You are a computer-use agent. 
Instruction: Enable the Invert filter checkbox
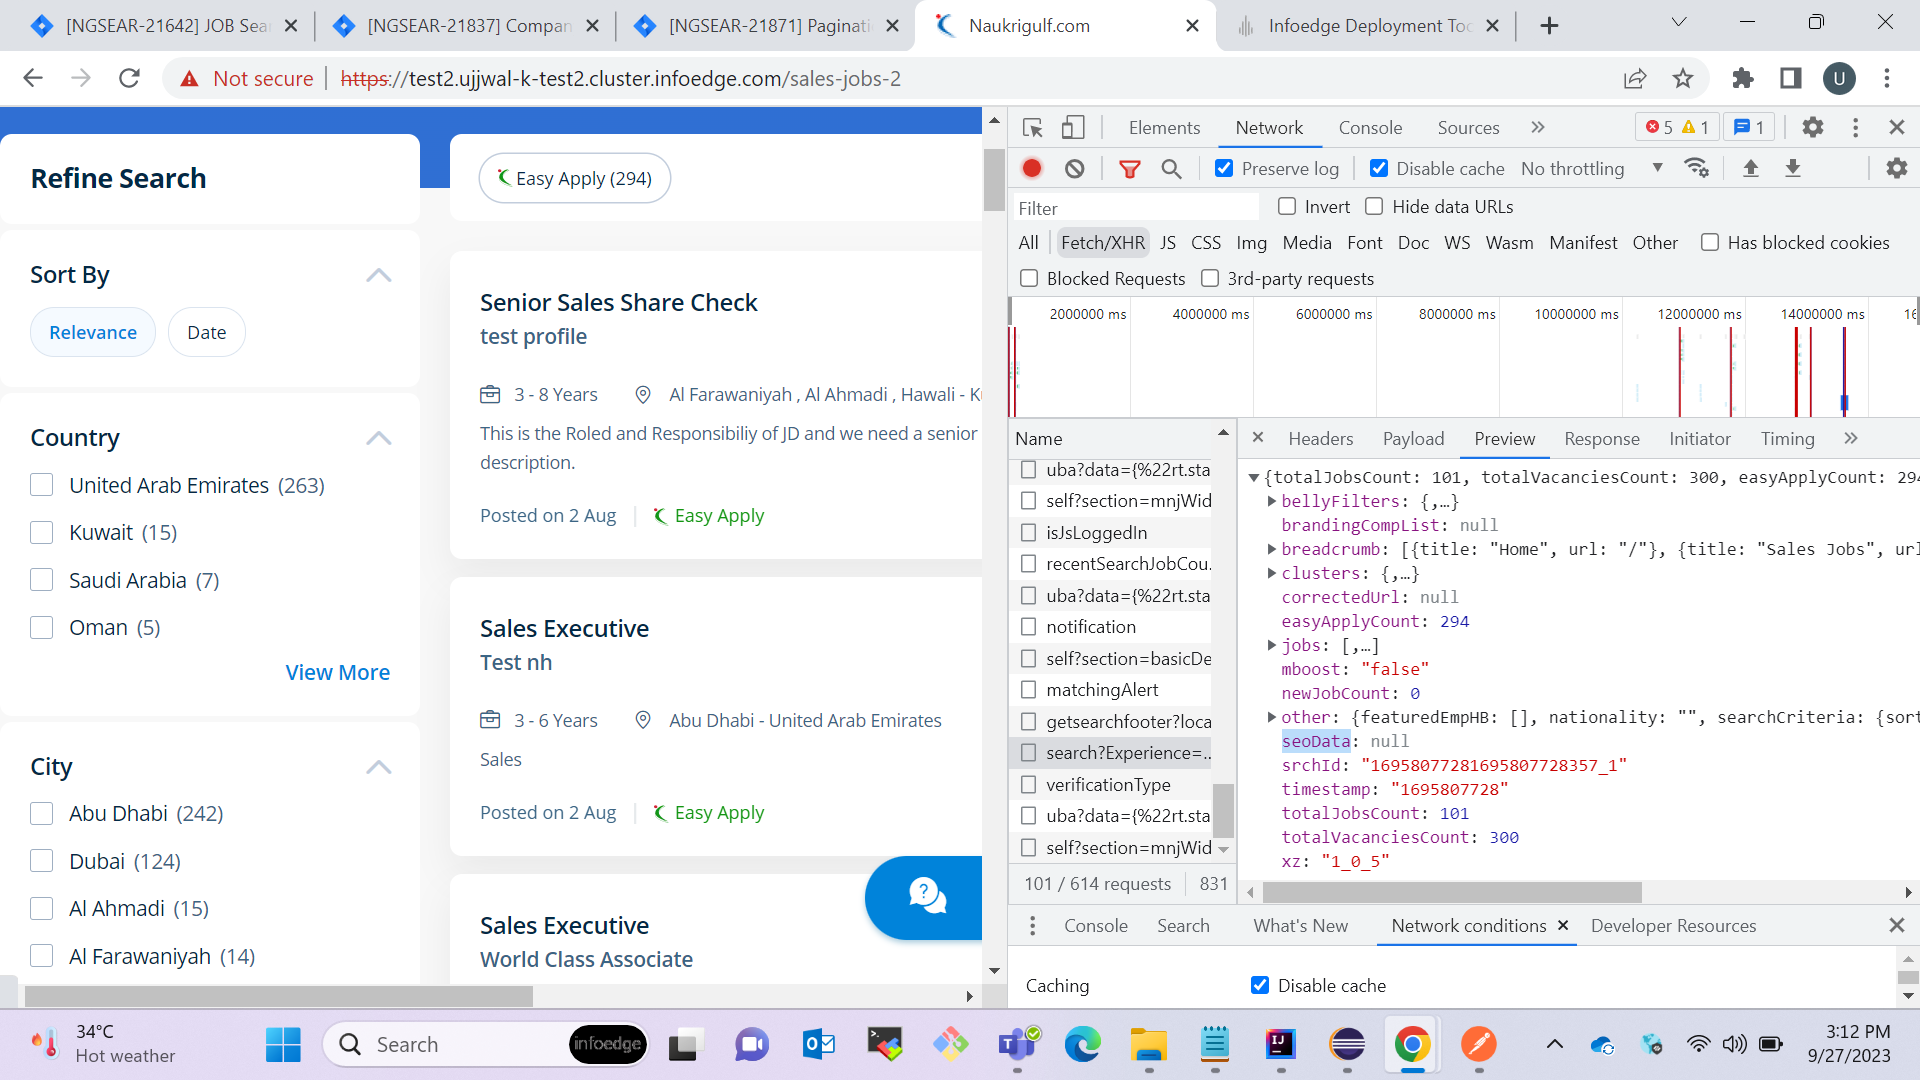click(1287, 206)
